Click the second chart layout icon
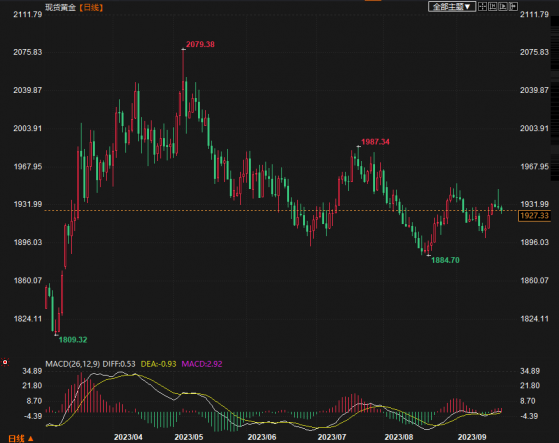The width and height of the screenshot is (559, 443). pos(493,6)
